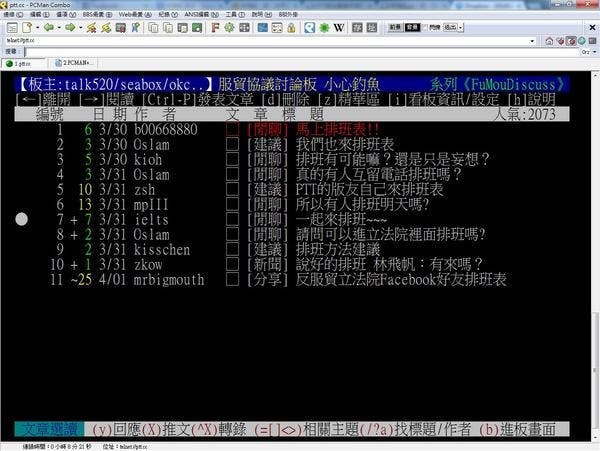Click the green square toolbar icon
This screenshot has height=451, width=600.
pyautogui.click(x=197, y=28)
